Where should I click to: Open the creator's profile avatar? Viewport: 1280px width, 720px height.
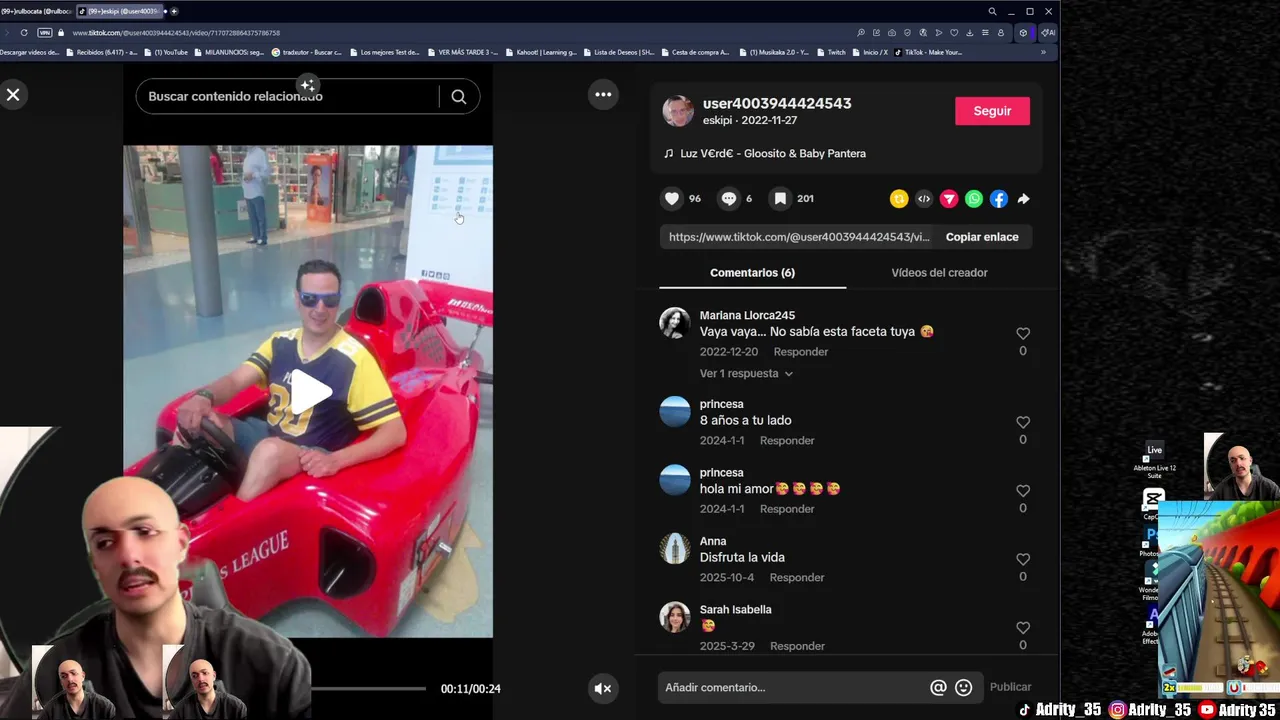(678, 111)
